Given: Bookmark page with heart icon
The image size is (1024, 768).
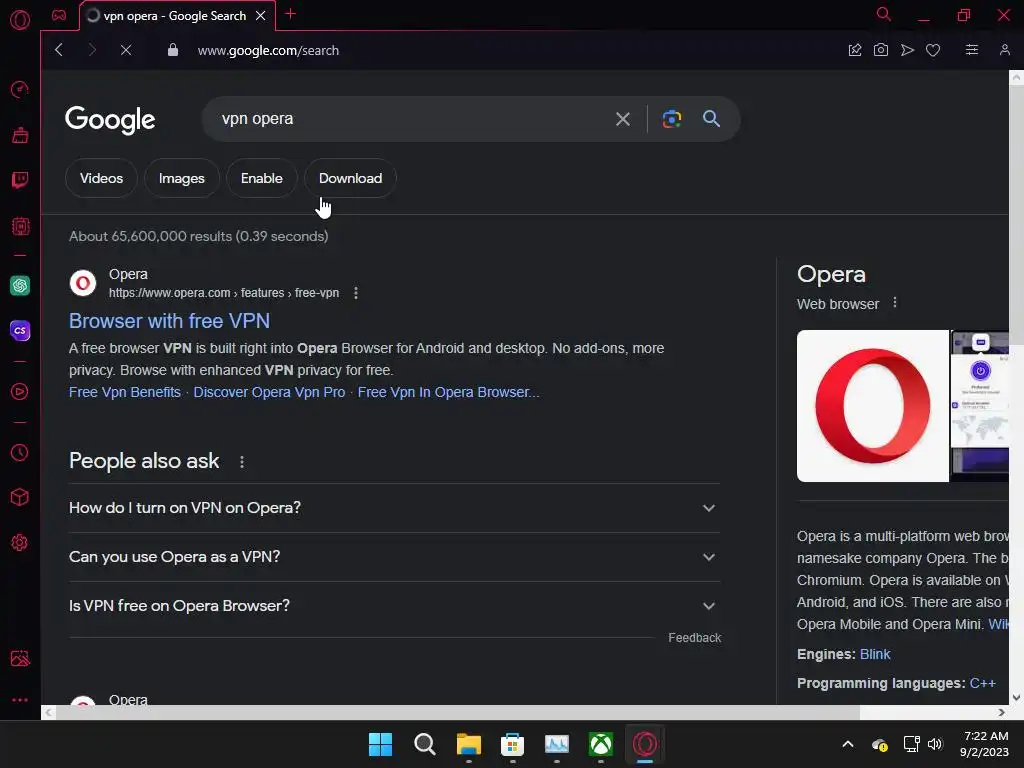Looking at the screenshot, I should coord(933,50).
